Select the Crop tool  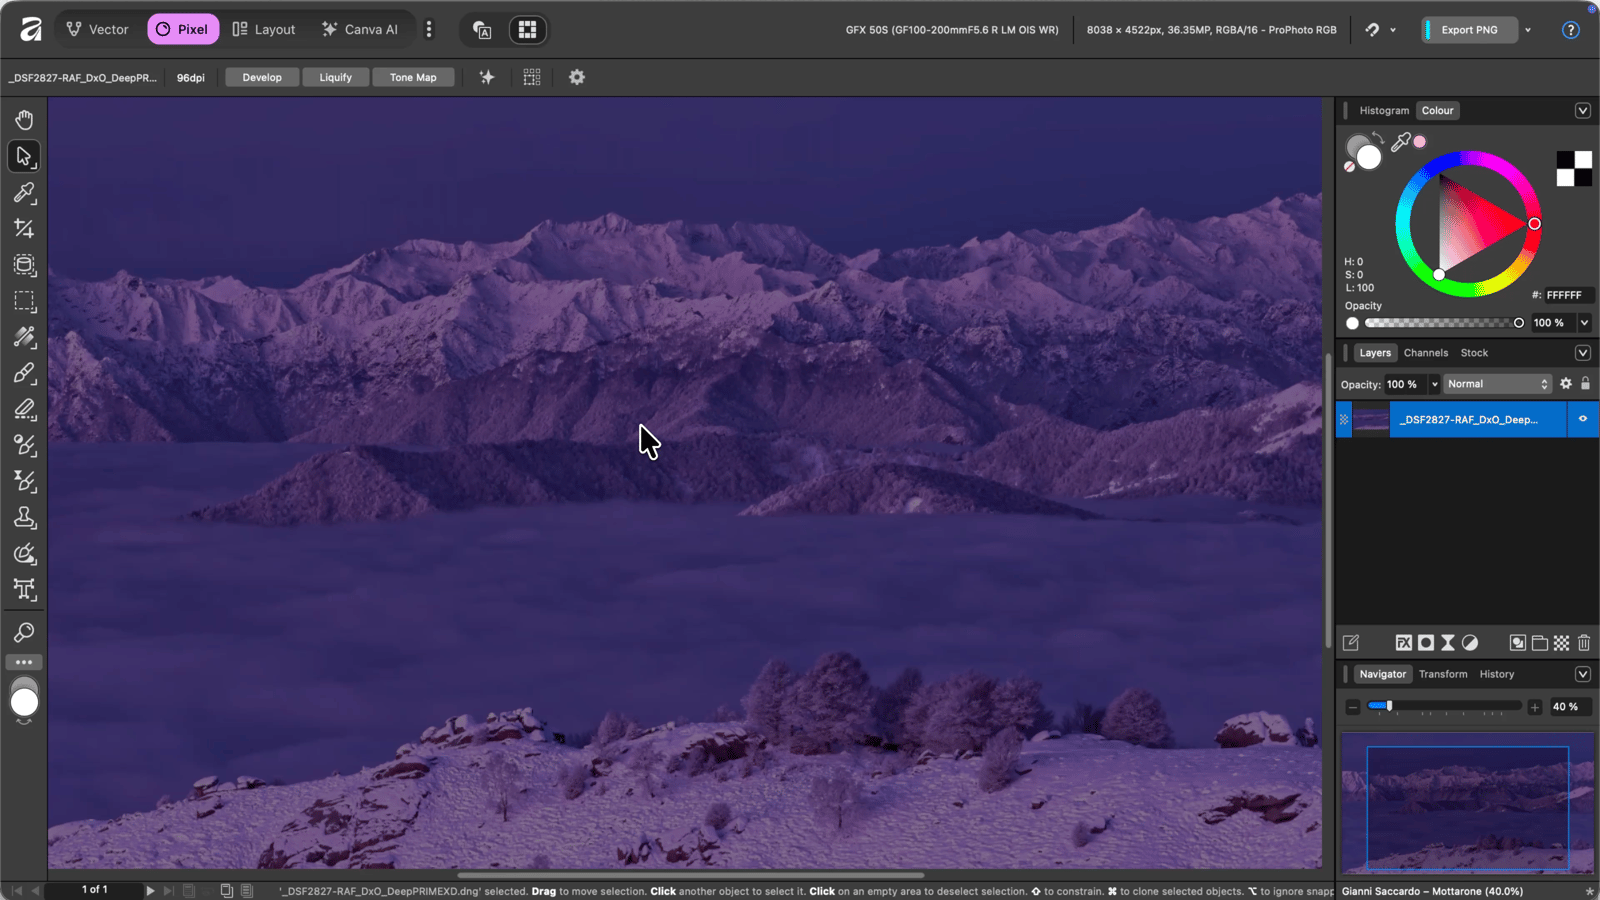click(x=24, y=229)
